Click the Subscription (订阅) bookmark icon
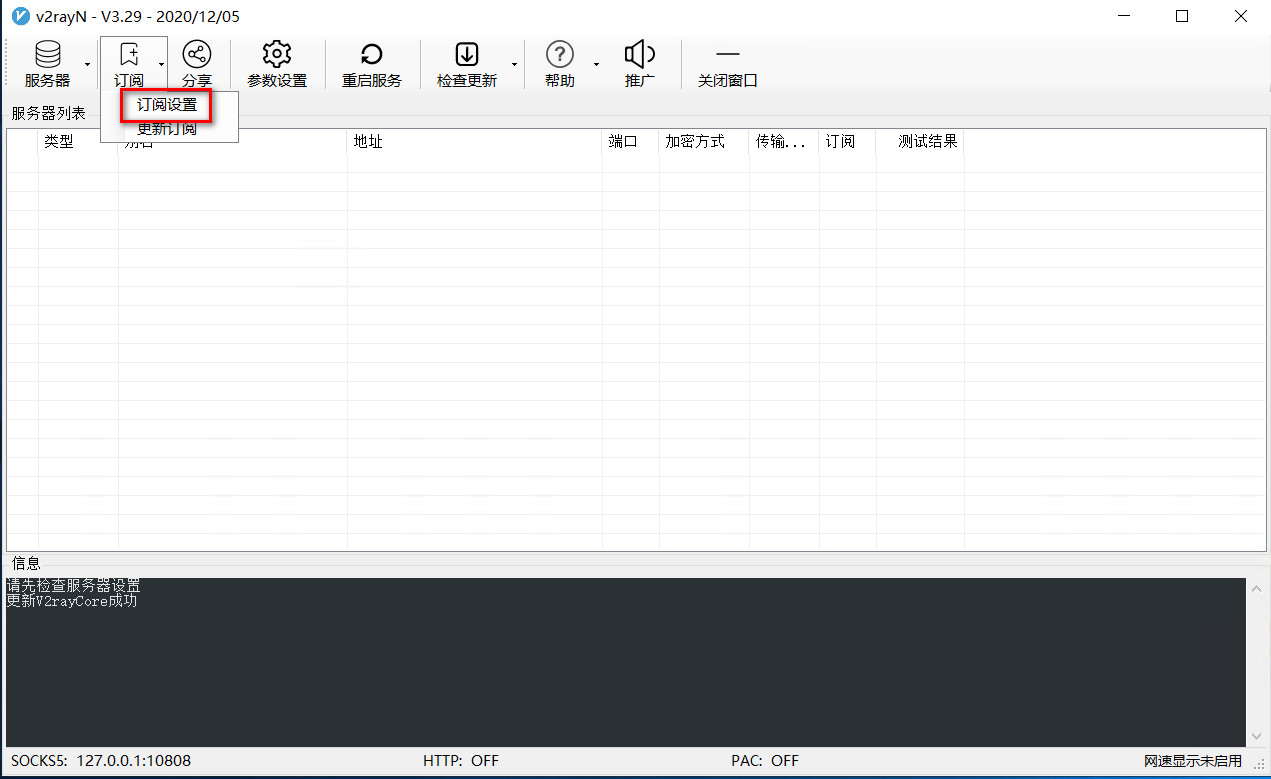The height and width of the screenshot is (779, 1271). [128, 55]
